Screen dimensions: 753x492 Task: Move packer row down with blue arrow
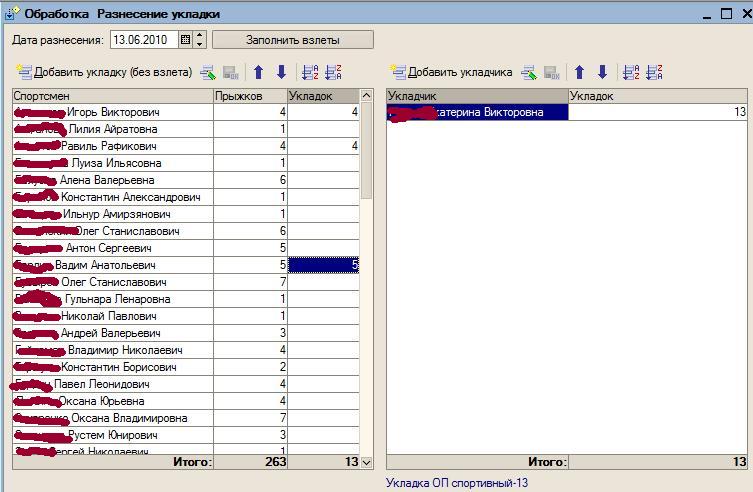pos(602,72)
